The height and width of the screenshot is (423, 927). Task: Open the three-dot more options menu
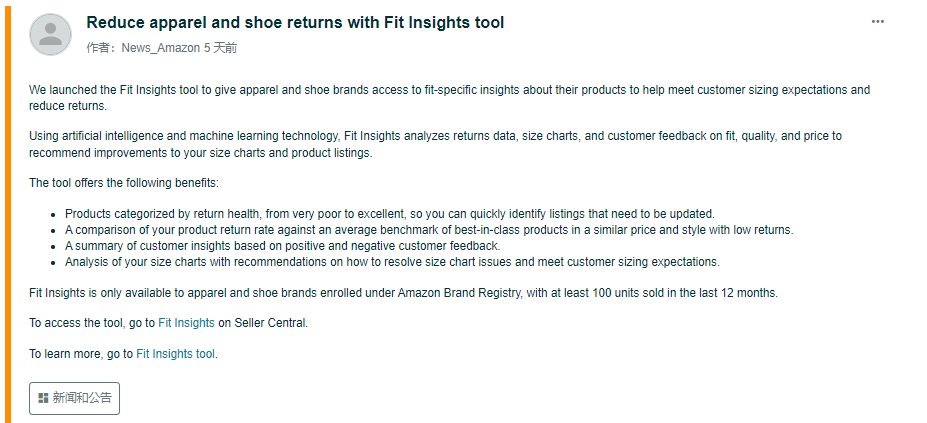pos(877,22)
